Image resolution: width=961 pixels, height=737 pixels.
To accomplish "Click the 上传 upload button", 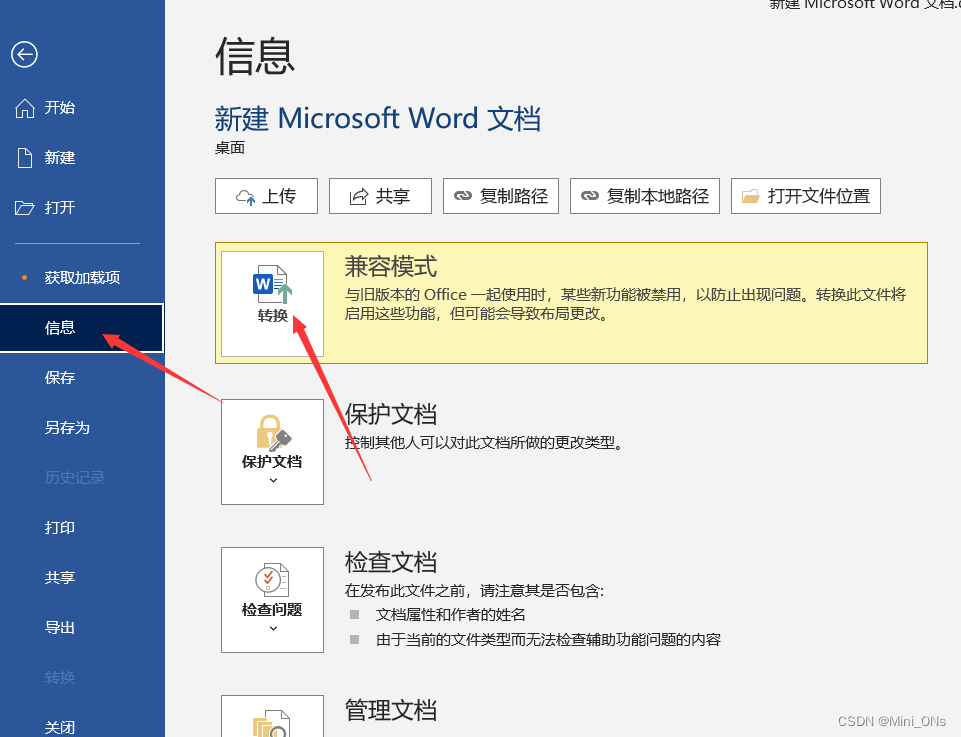I will point(267,196).
